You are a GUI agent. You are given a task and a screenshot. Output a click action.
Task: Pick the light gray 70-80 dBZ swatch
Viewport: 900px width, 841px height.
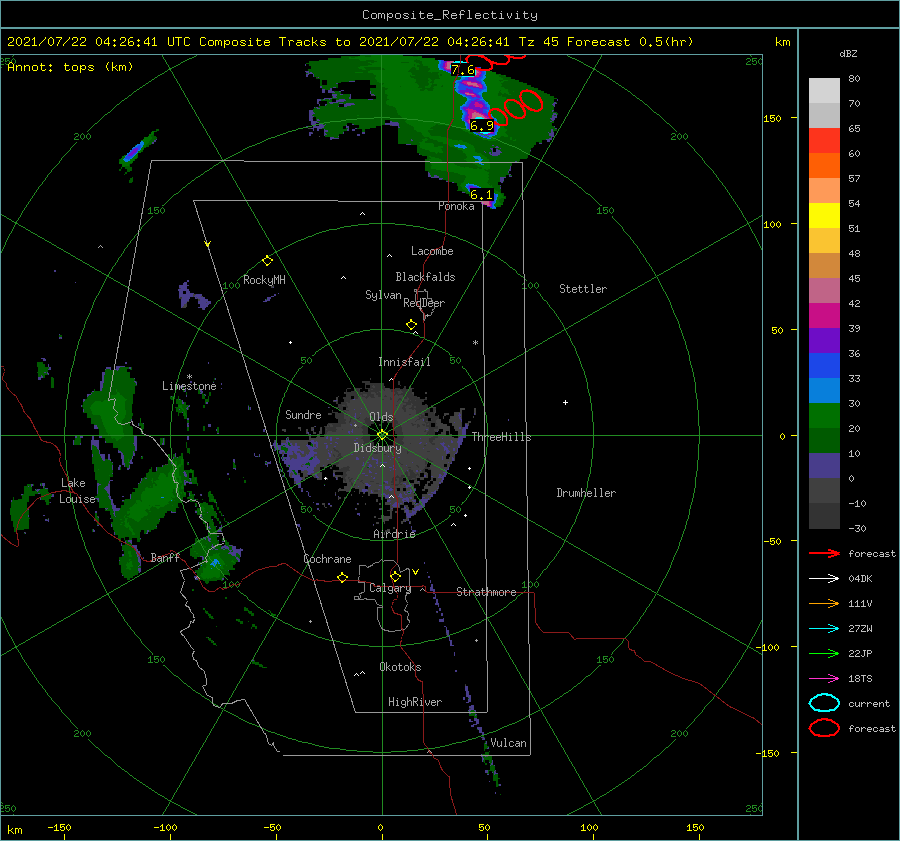[824, 90]
